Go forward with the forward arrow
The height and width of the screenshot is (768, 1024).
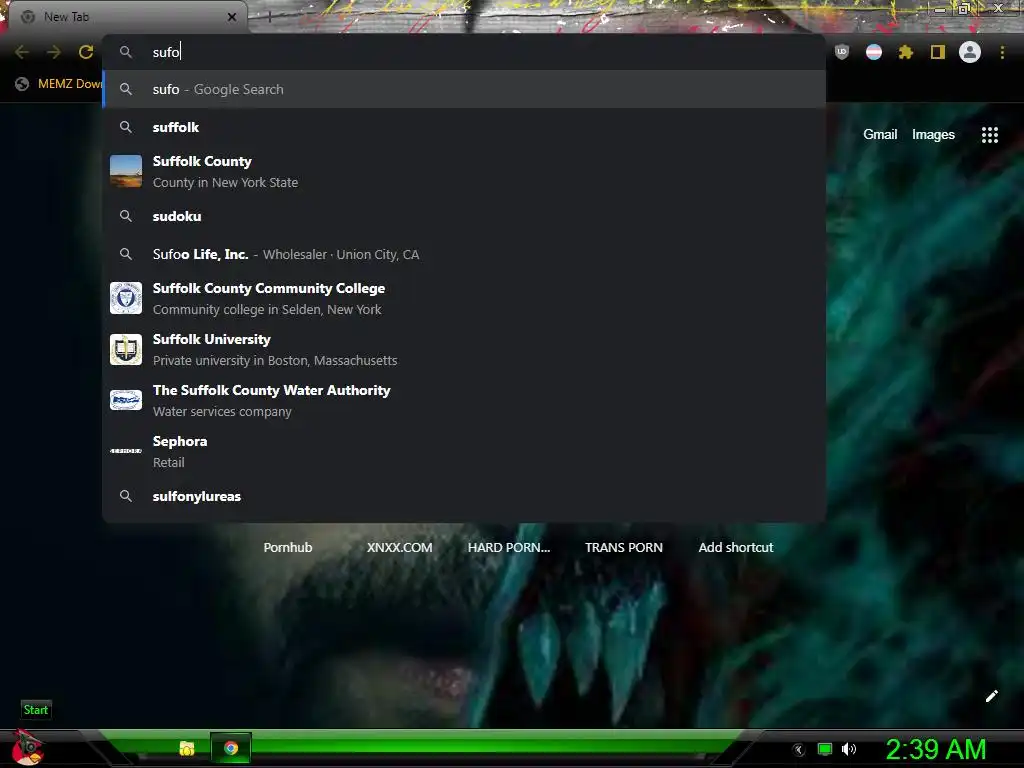(x=54, y=52)
